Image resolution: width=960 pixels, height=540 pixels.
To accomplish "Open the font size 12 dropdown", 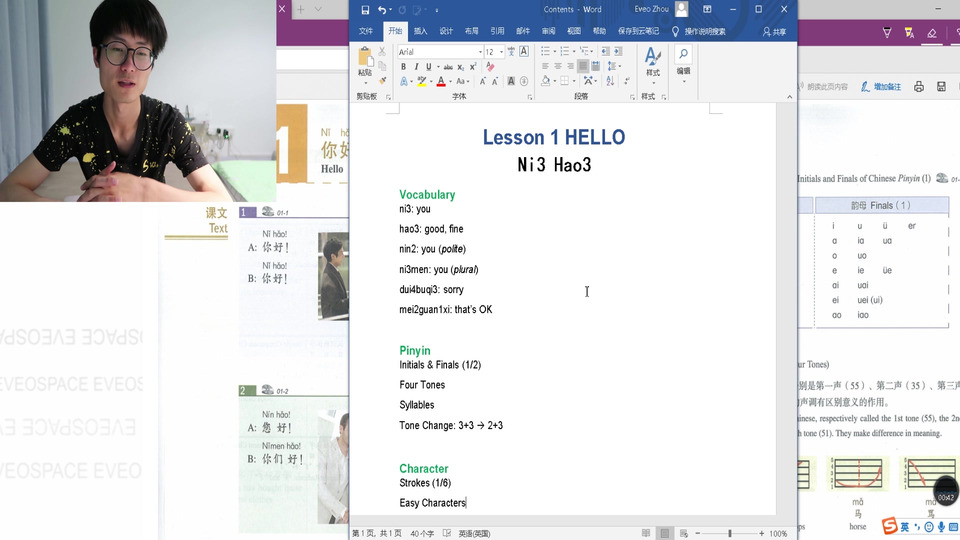I will pos(501,52).
